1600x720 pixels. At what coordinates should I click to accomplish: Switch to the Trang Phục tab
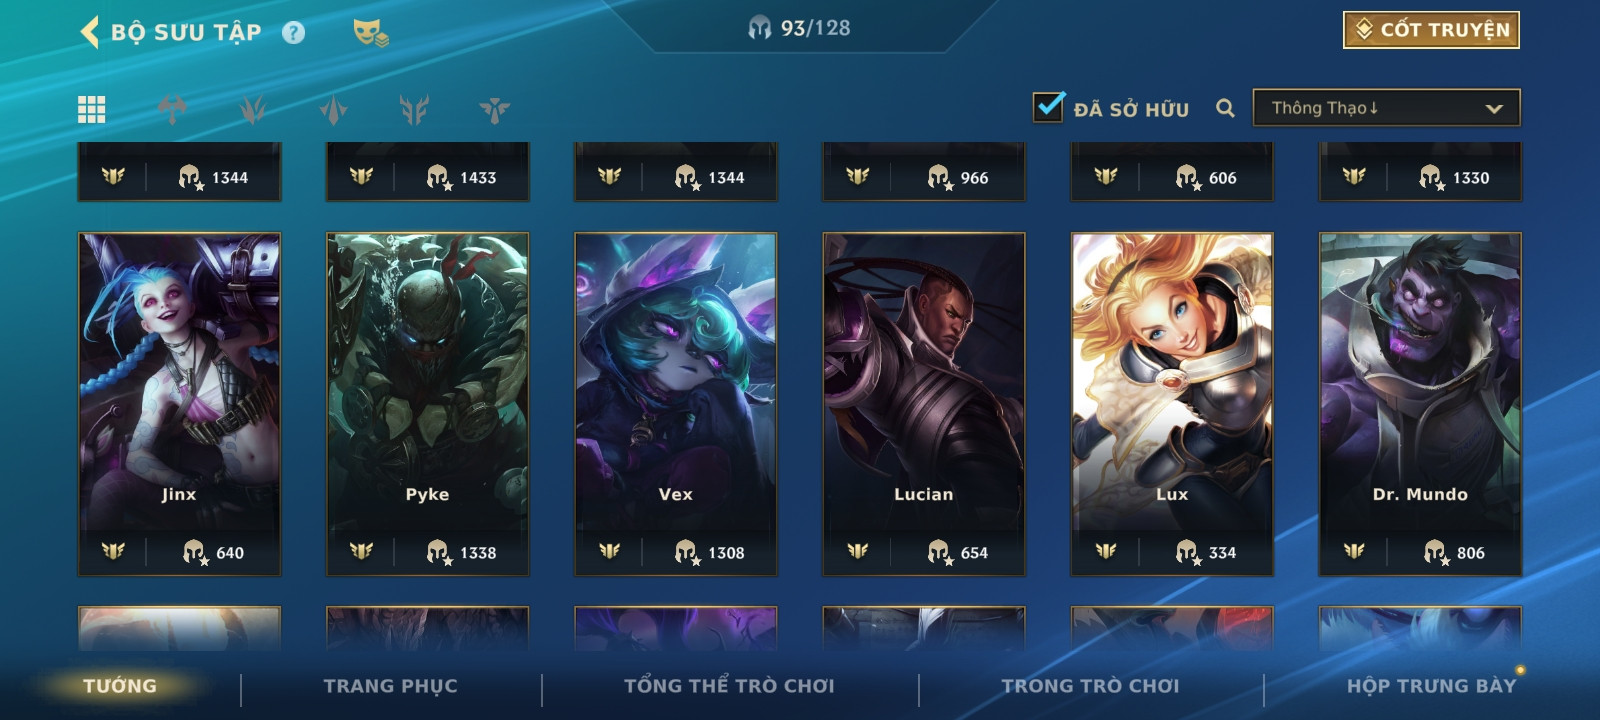tap(390, 686)
